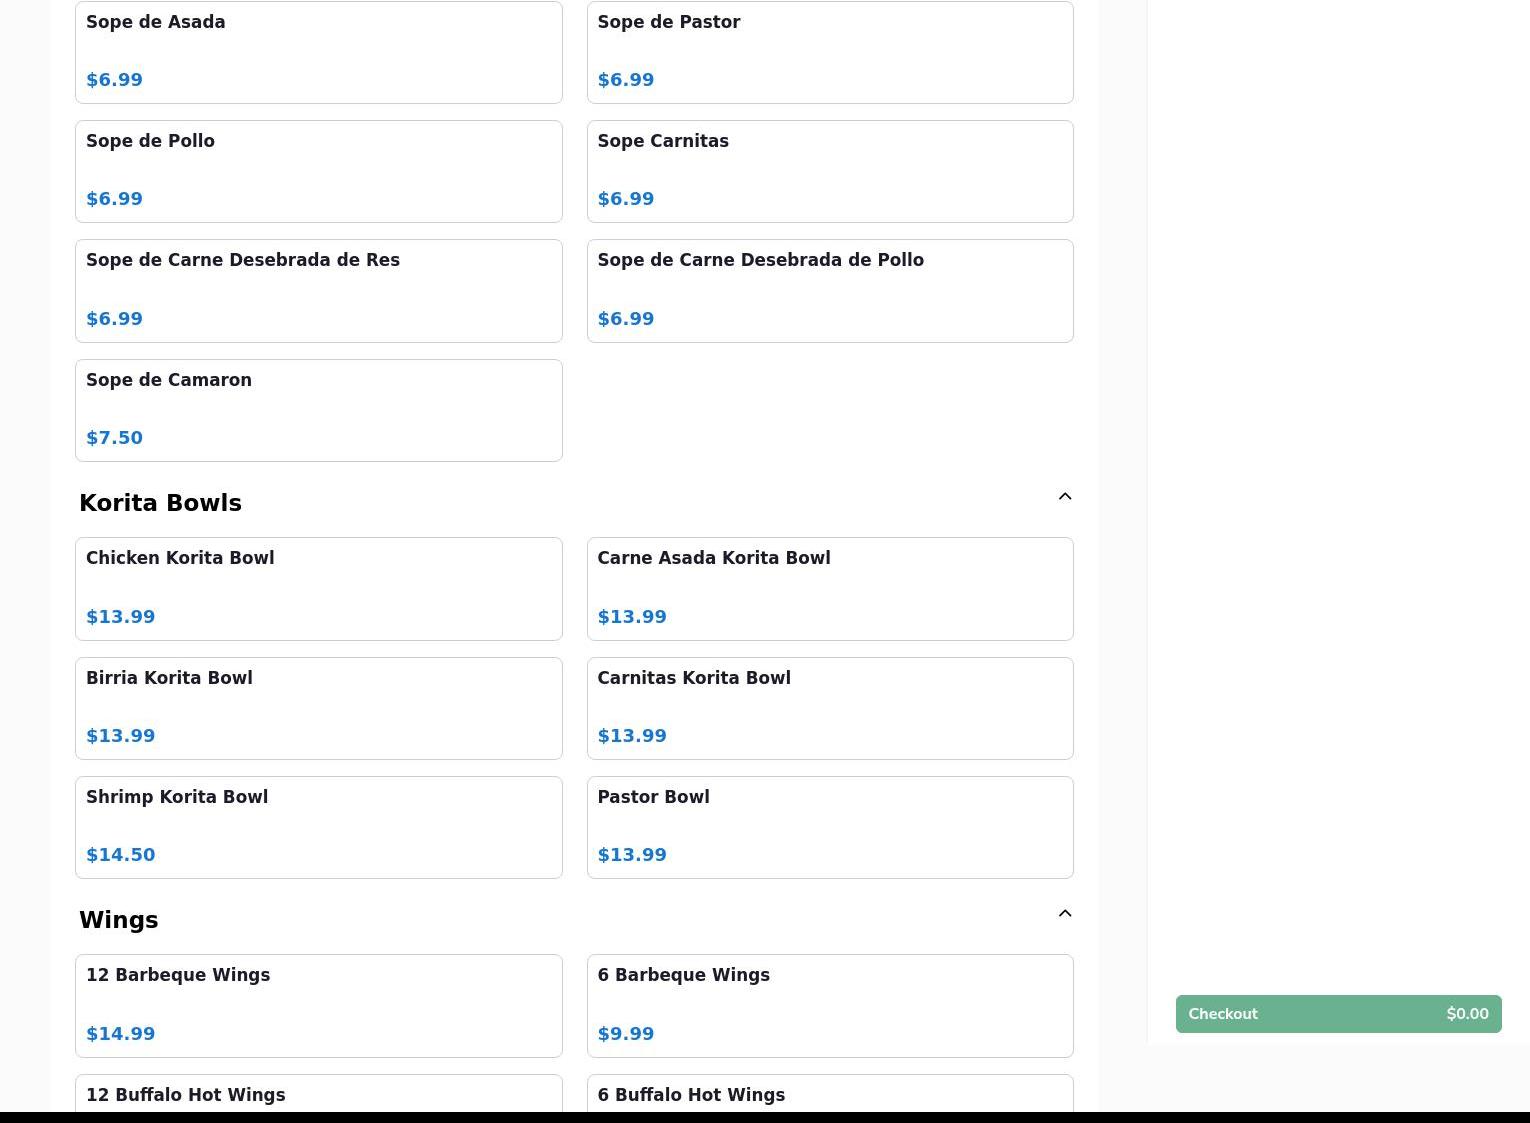Select the Carne Asada Korita Bowl

[x=830, y=589]
